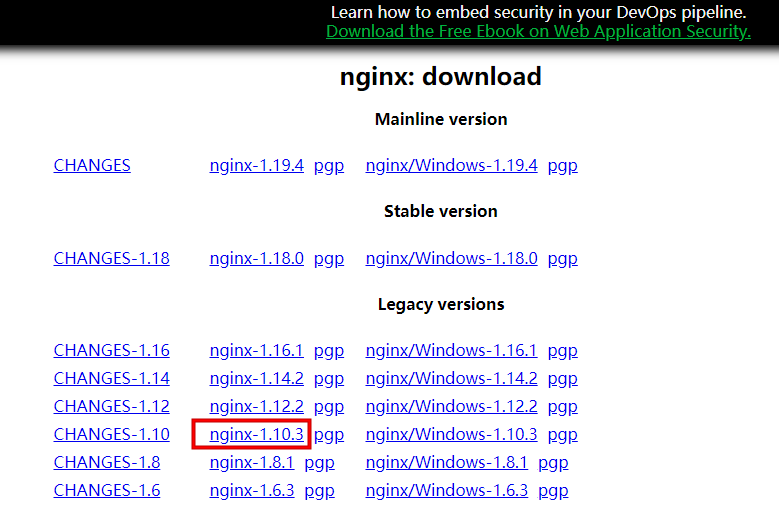The height and width of the screenshot is (506, 779).
Task: Open pgp signature for nginx/Windows-1.10.3
Action: (x=562, y=435)
